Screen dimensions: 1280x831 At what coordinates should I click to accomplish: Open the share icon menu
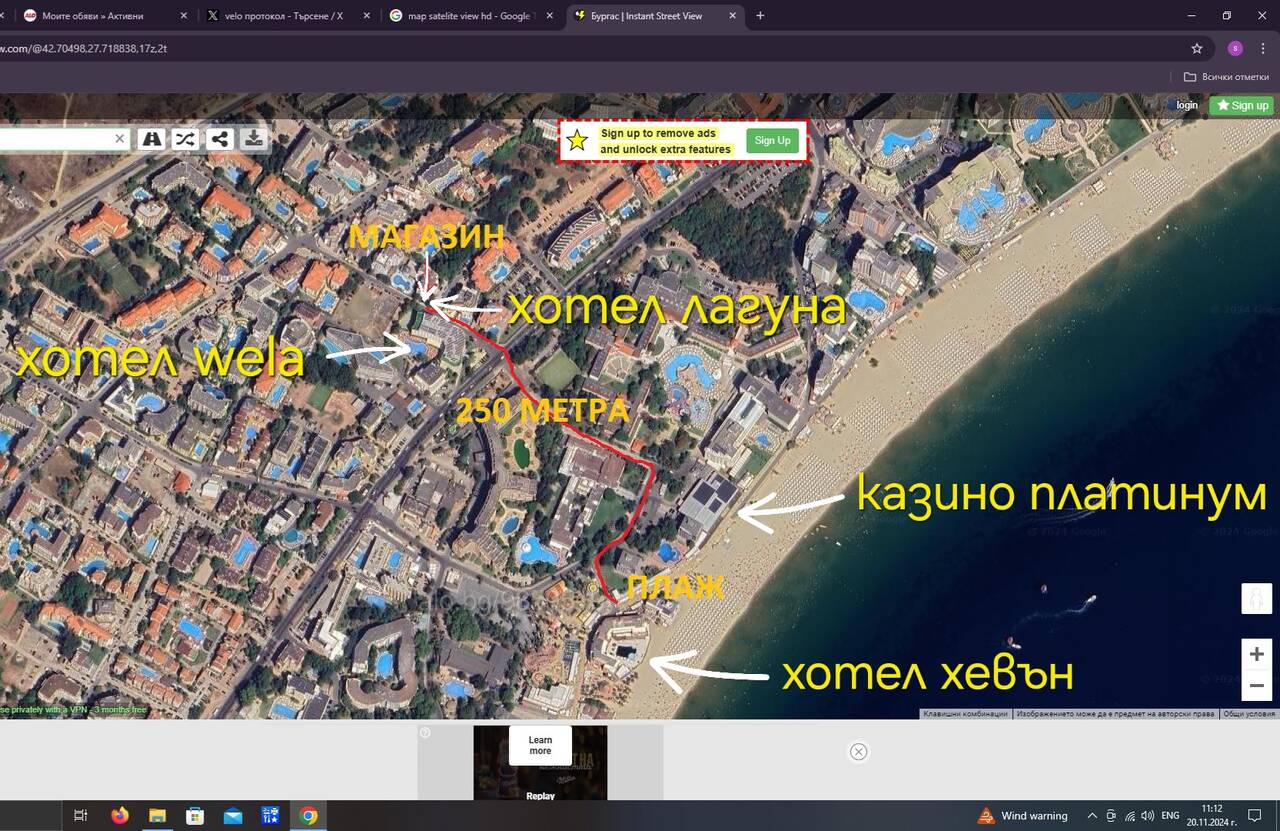220,139
